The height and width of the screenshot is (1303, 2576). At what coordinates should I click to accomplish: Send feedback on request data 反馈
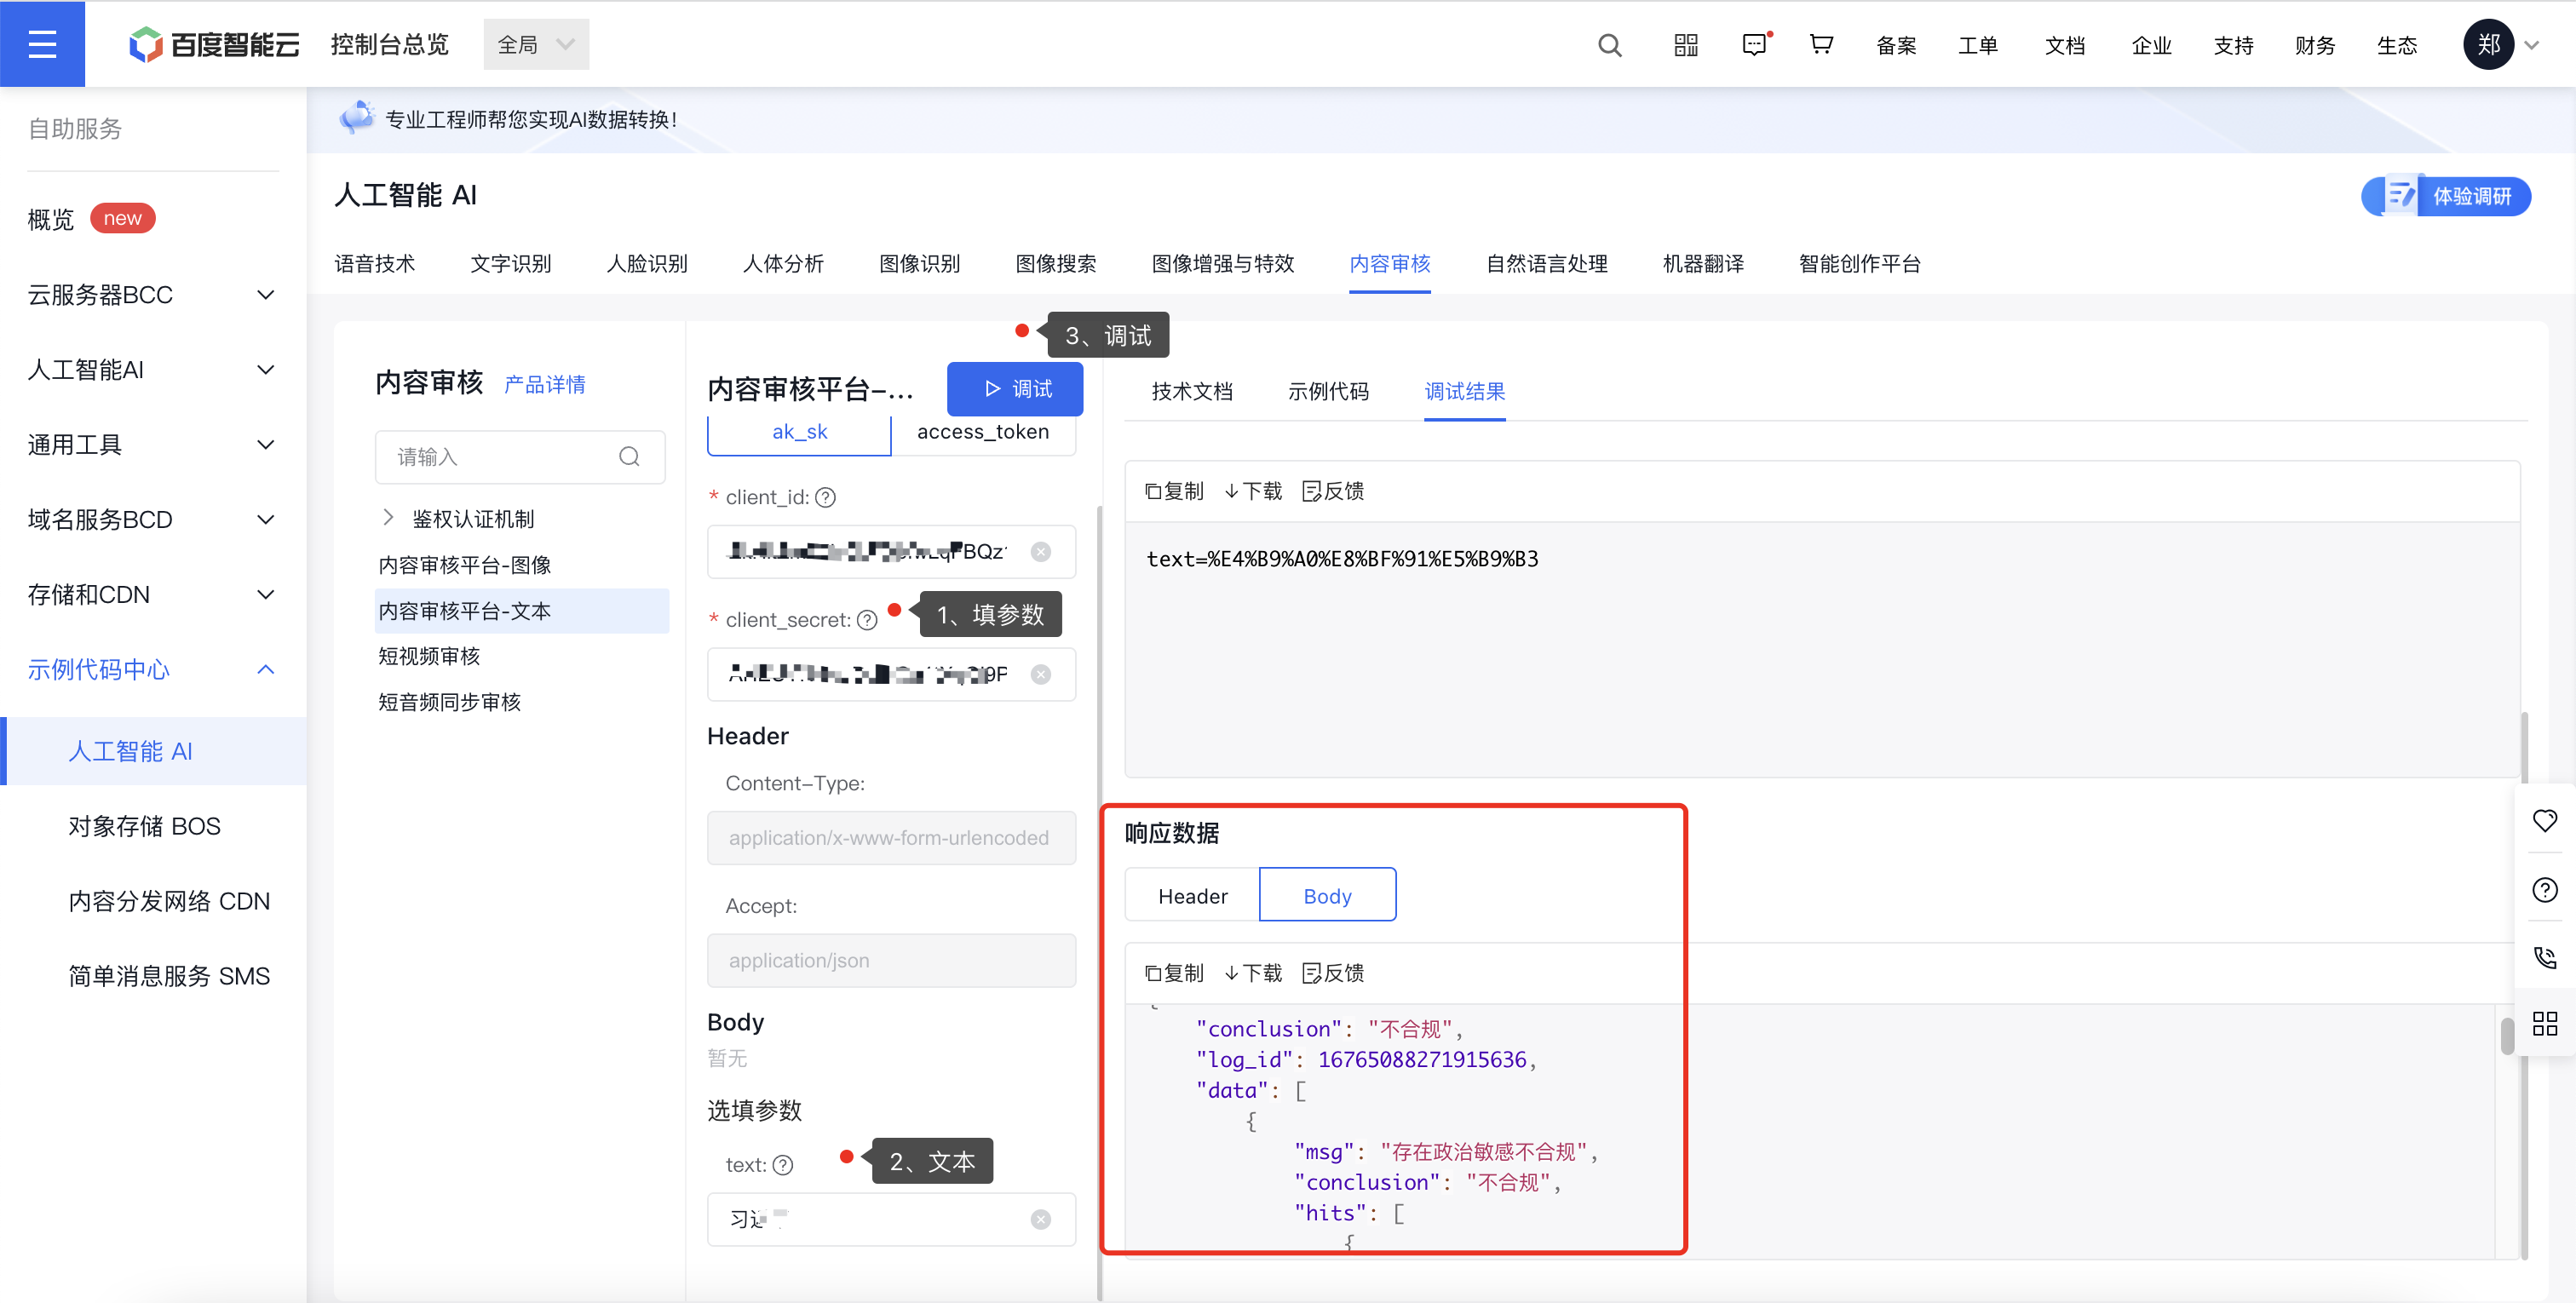click(1333, 491)
